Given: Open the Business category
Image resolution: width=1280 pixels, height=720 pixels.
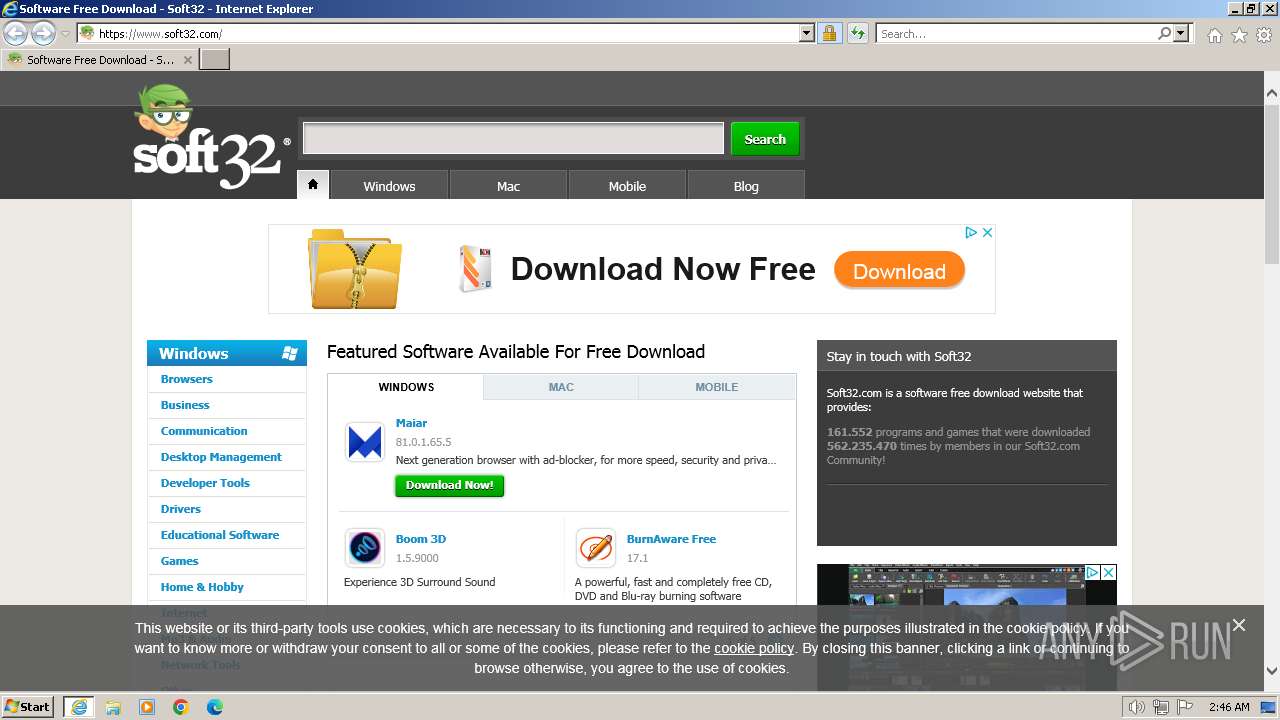Looking at the screenshot, I should pyautogui.click(x=185, y=405).
